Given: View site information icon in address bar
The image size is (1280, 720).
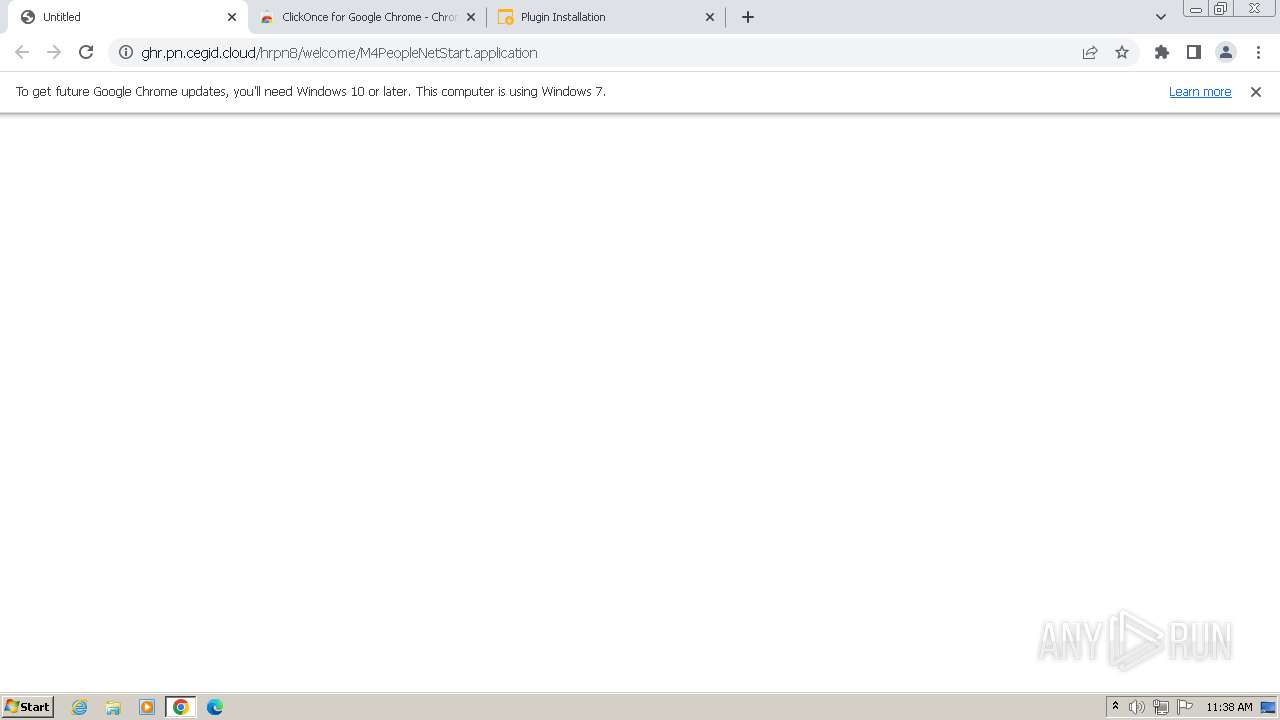Looking at the screenshot, I should tap(126, 52).
